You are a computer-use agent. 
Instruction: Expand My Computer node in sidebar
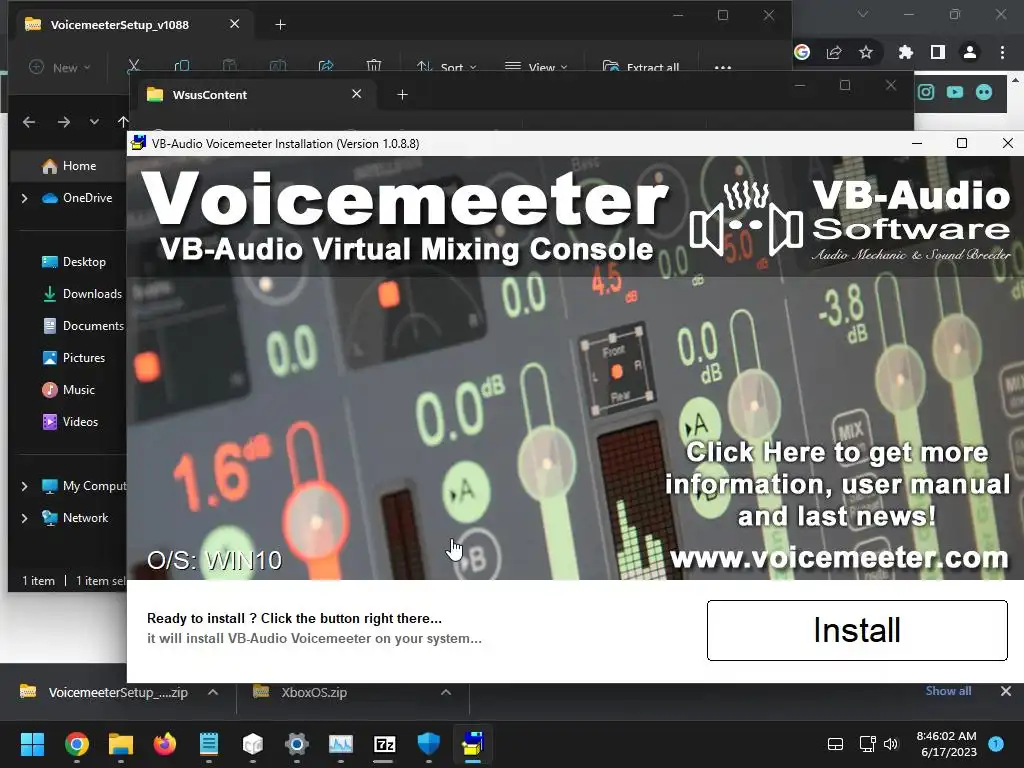[x=25, y=486]
